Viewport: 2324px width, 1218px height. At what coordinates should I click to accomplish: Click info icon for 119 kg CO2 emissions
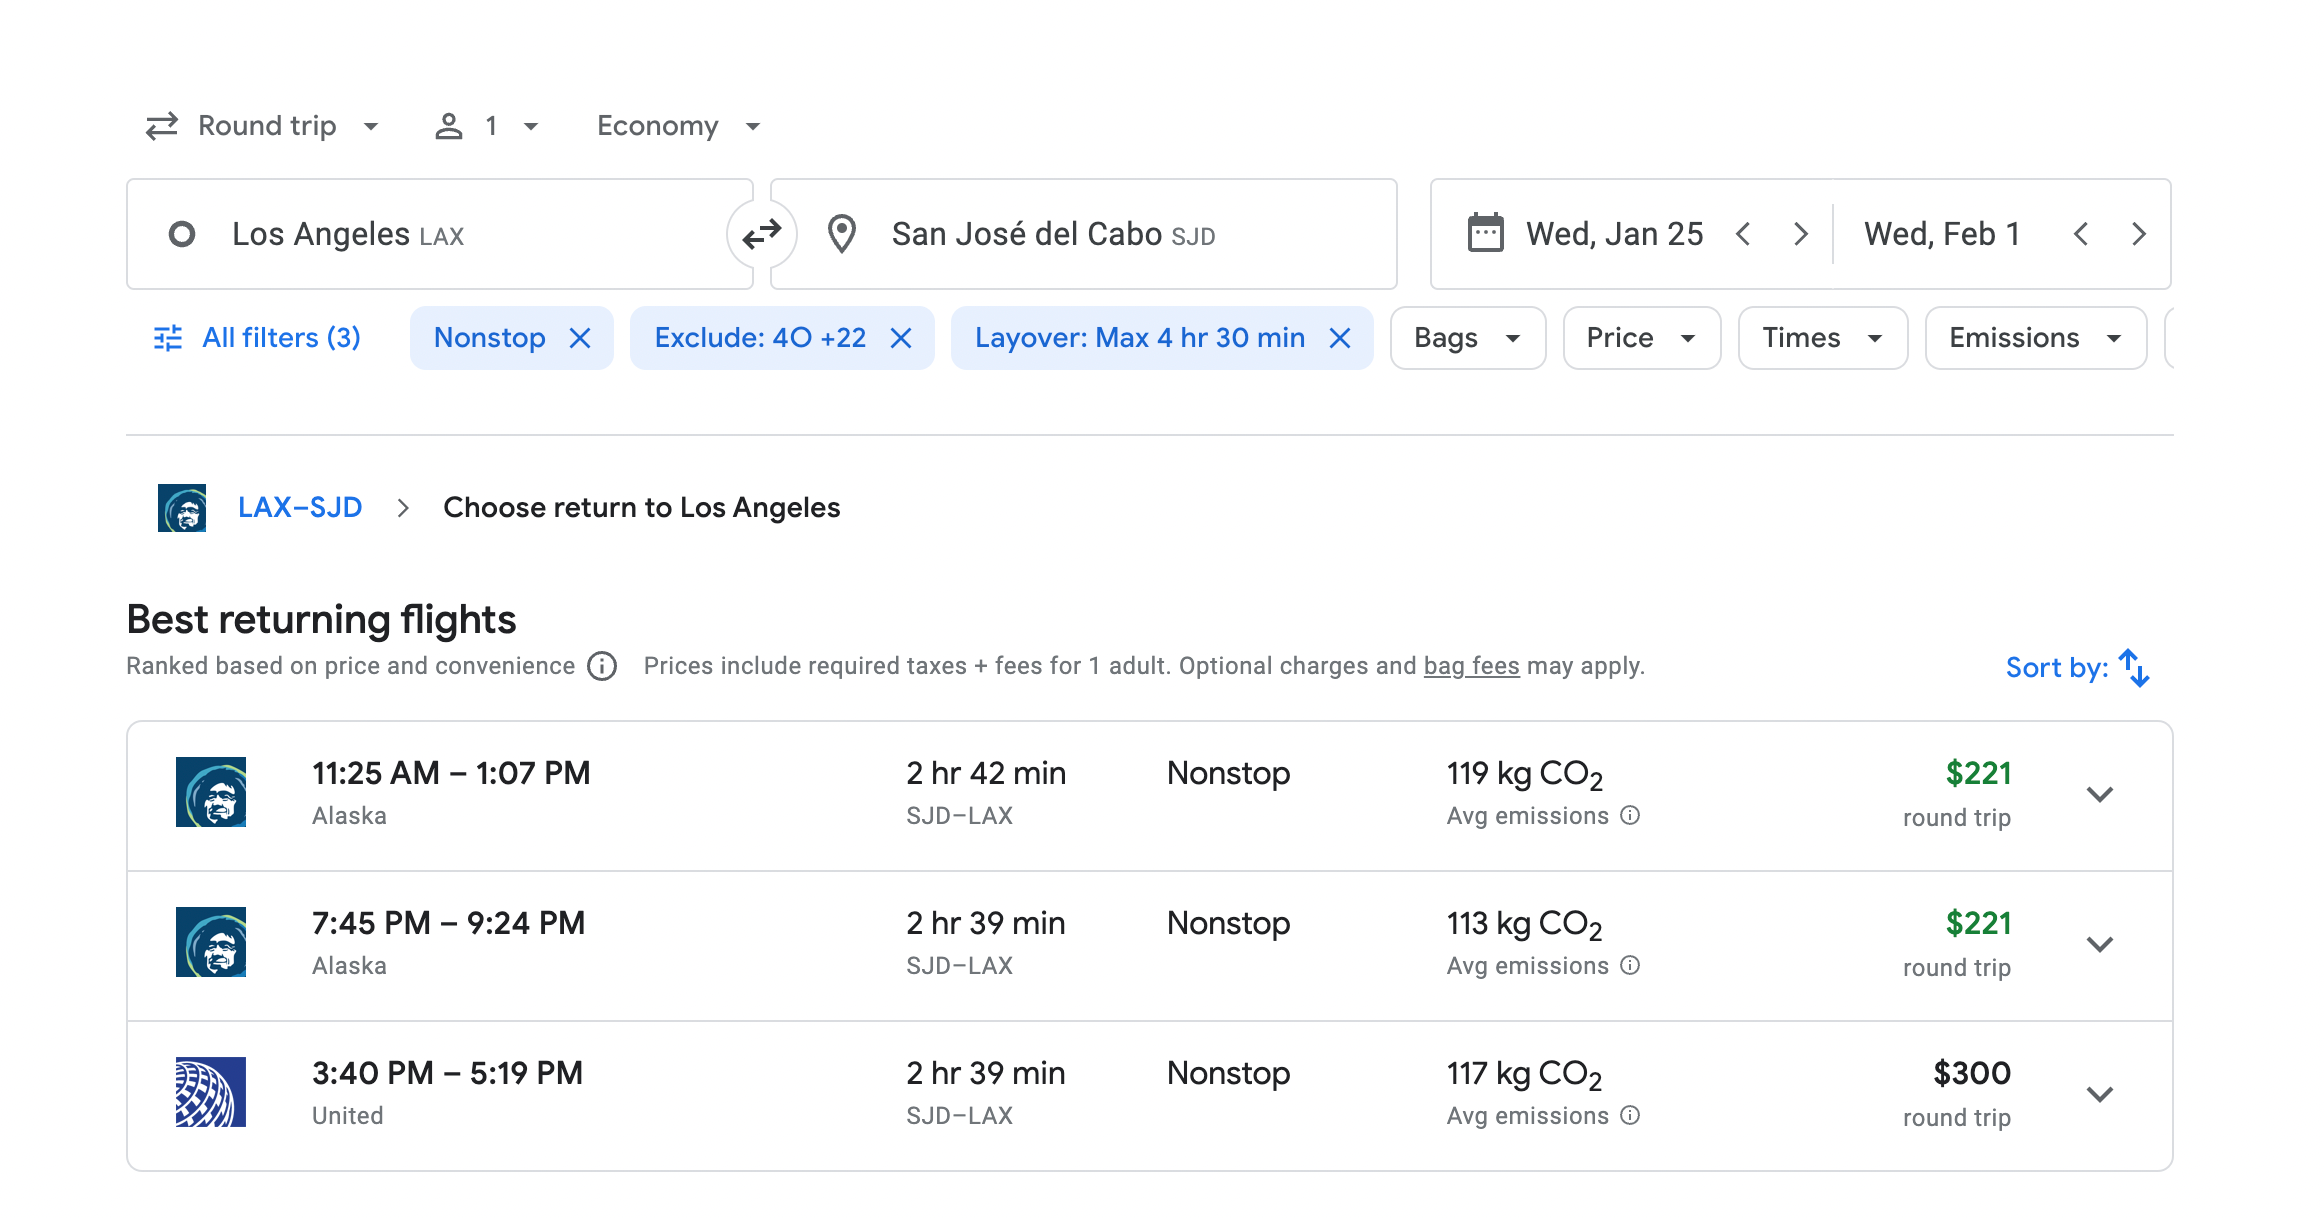[x=1630, y=816]
